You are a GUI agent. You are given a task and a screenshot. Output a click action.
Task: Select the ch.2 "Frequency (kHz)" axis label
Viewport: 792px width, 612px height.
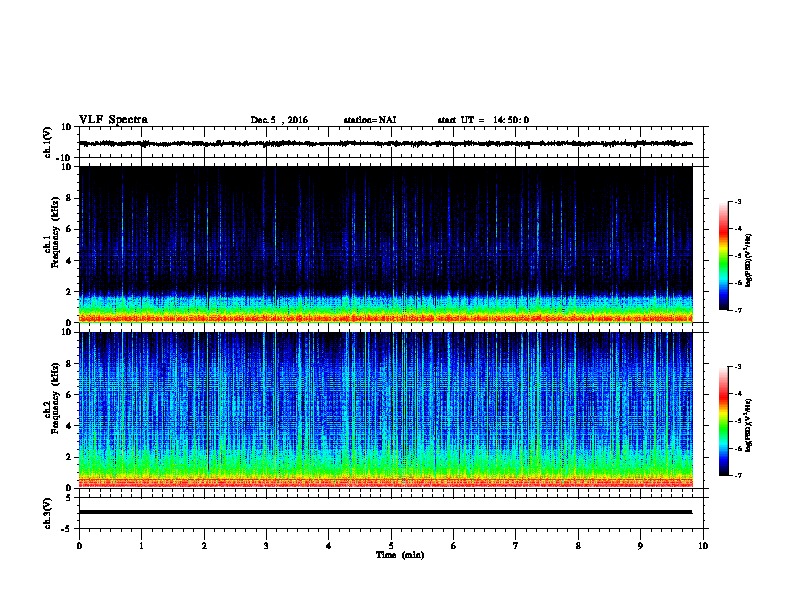coord(55,398)
